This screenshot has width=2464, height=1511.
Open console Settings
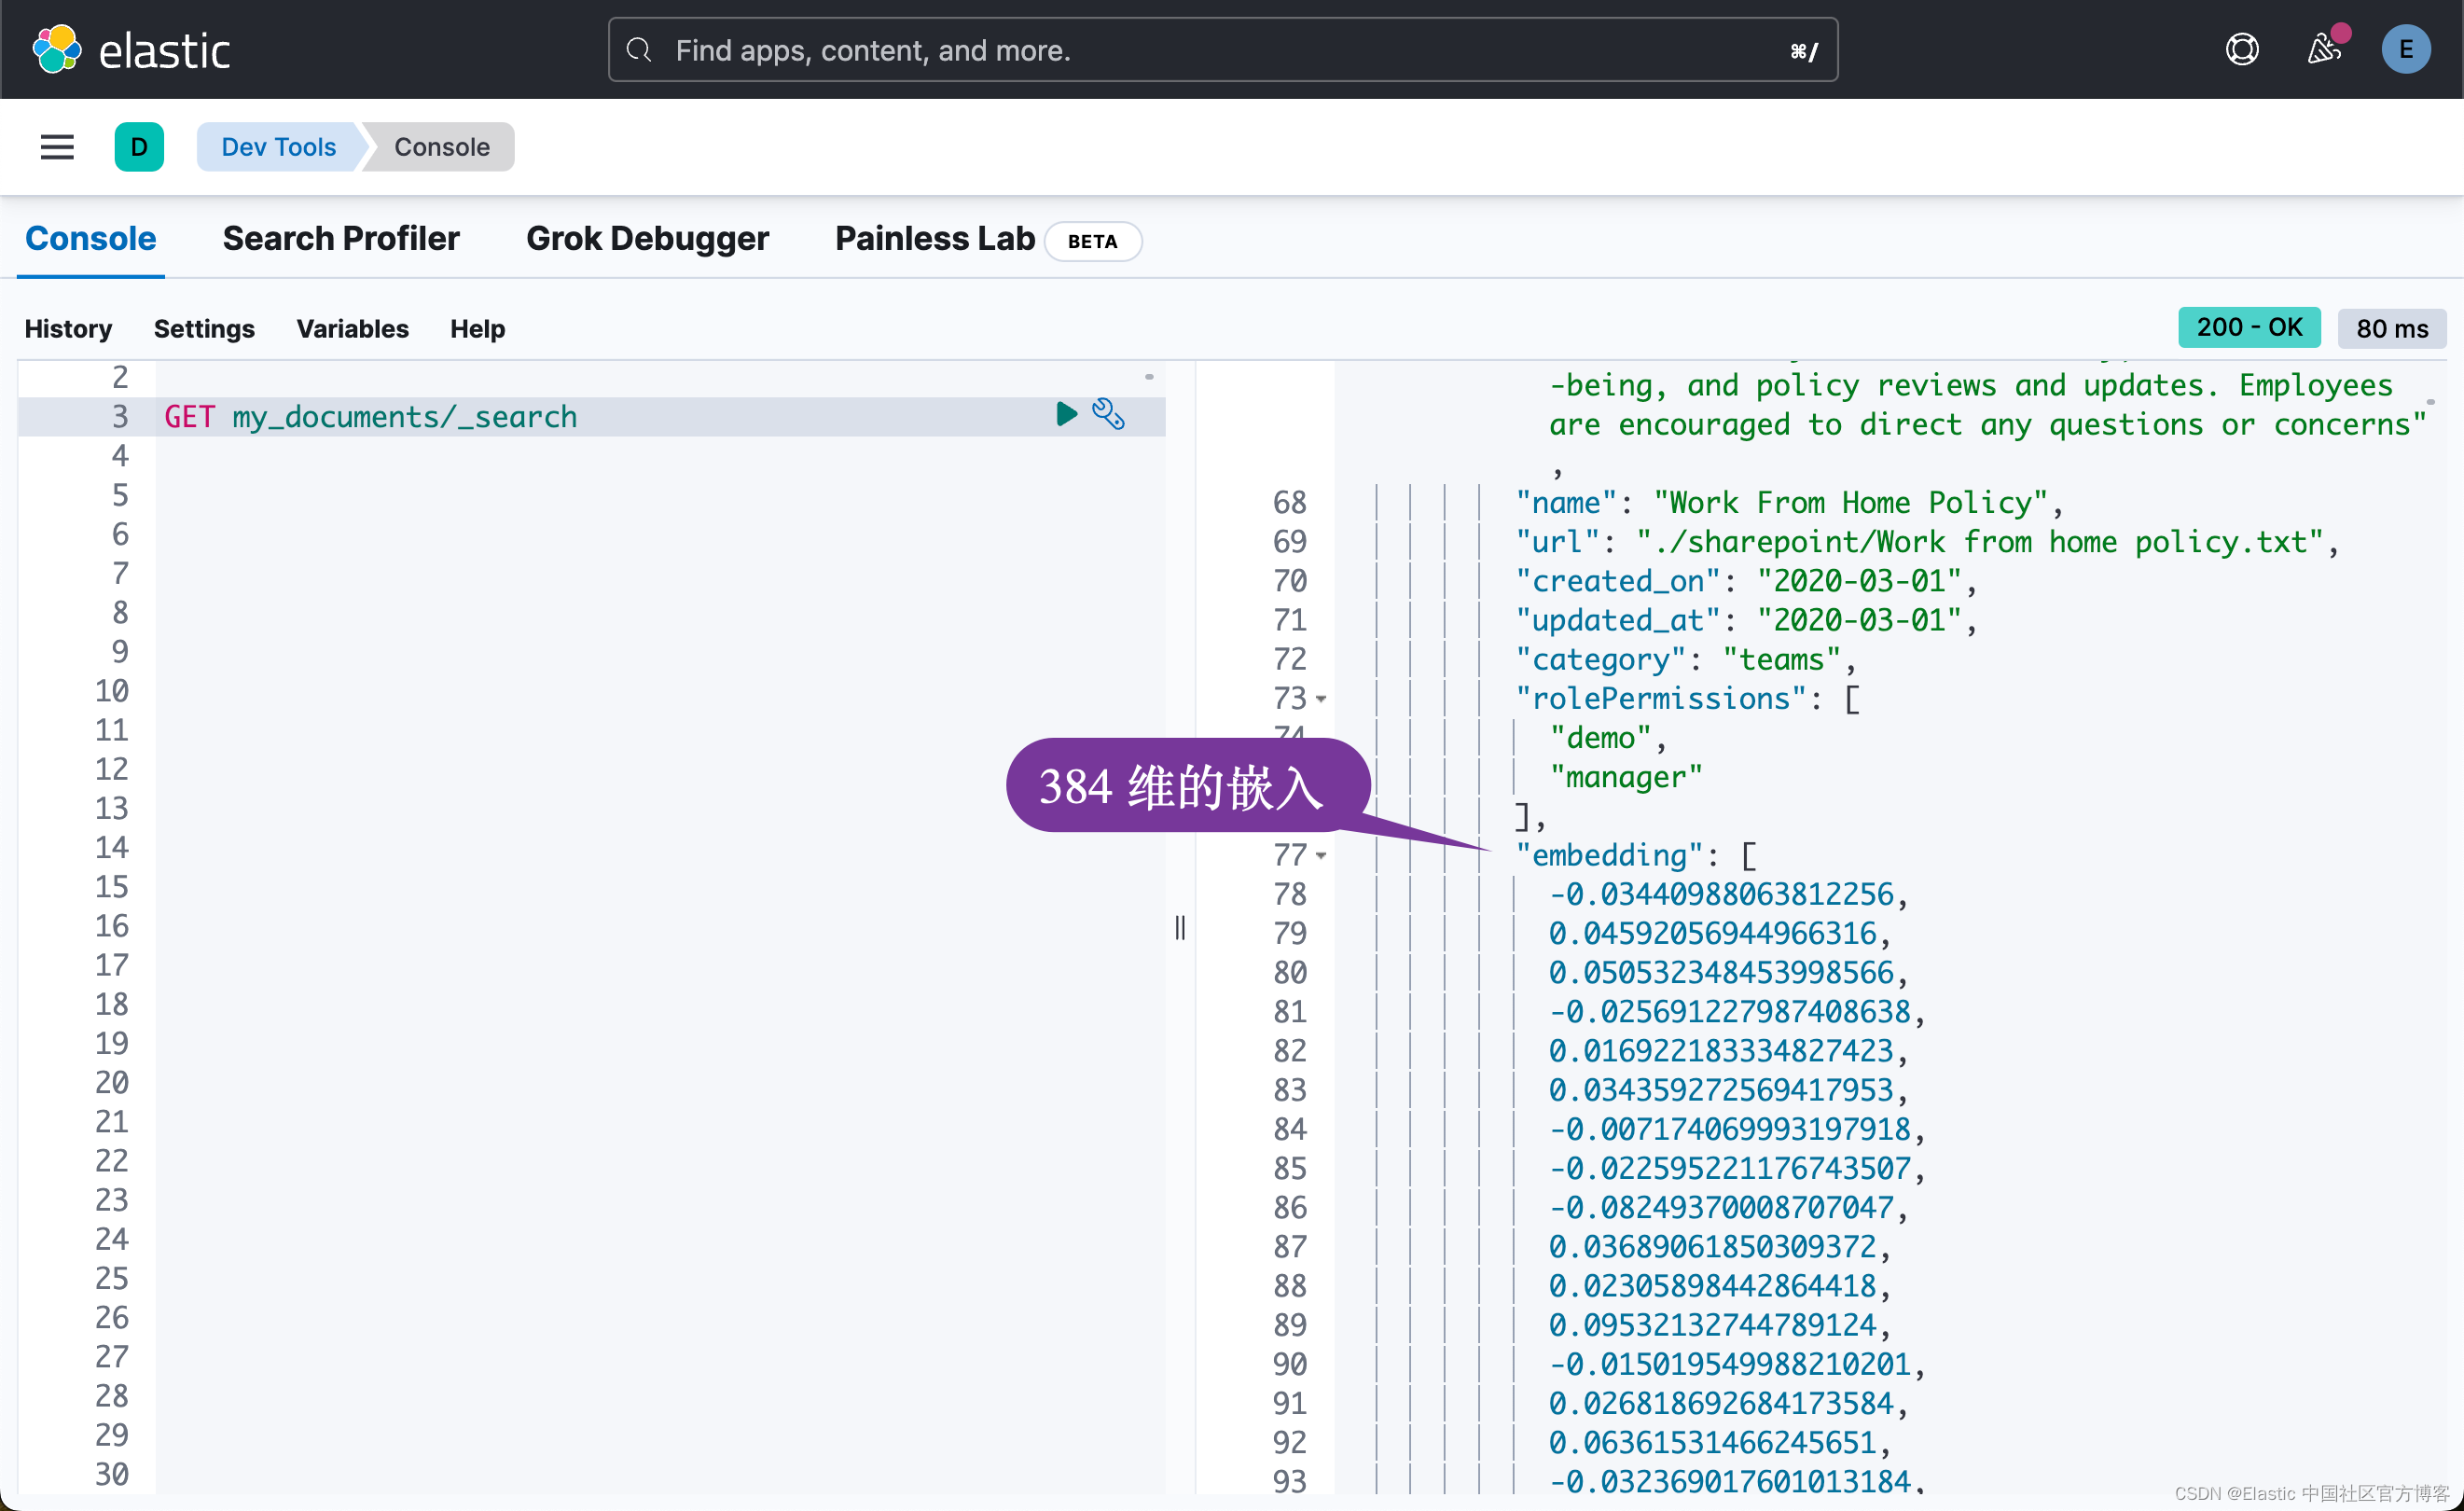tap(204, 329)
